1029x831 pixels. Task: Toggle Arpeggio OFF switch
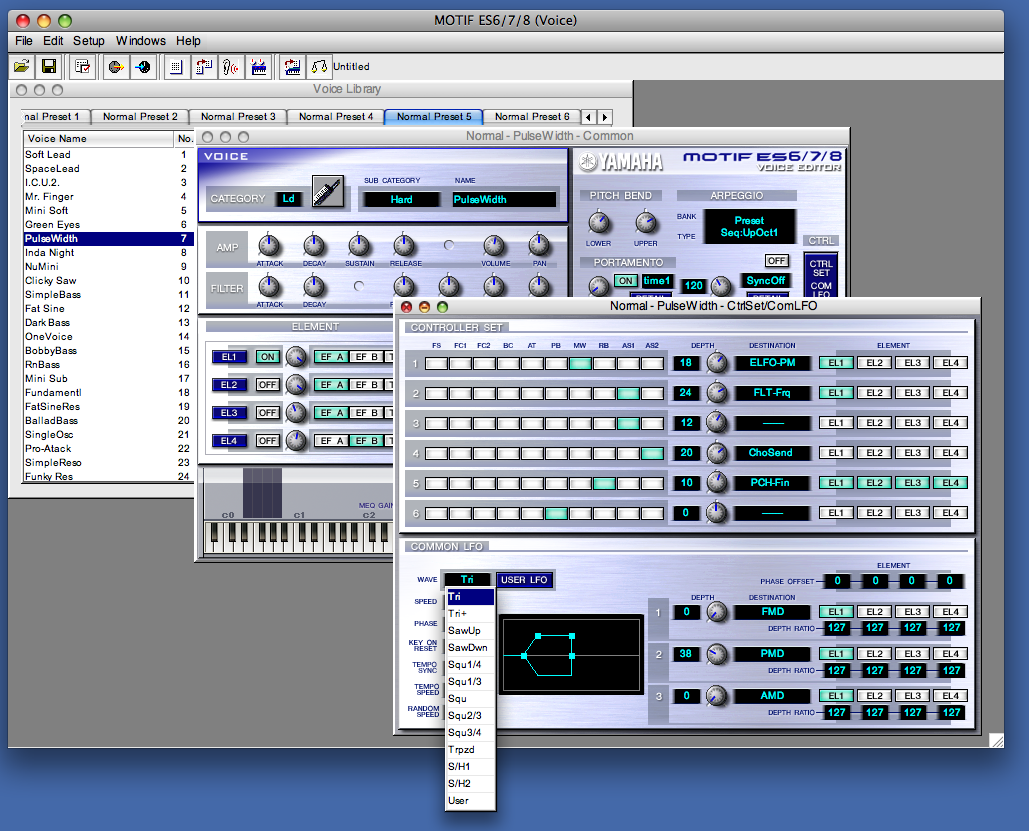(x=776, y=261)
